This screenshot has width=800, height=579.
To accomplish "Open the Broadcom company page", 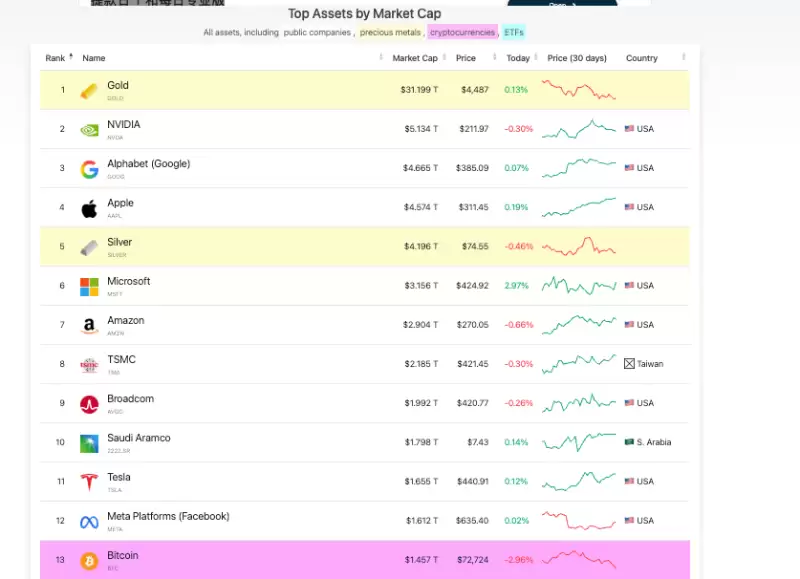I will 130,399.
